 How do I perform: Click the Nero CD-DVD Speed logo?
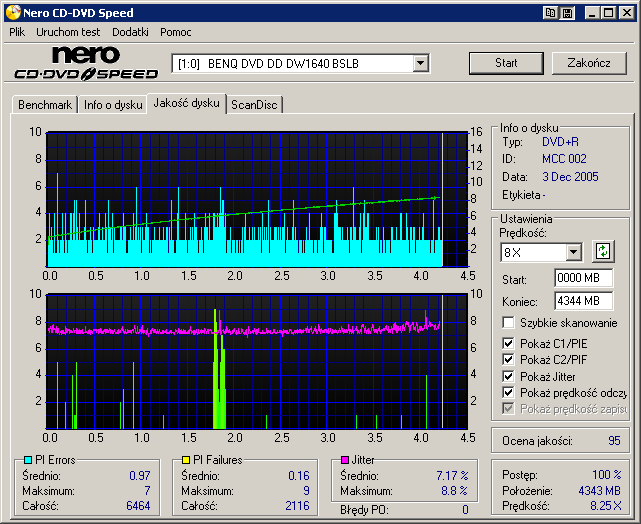tap(86, 63)
